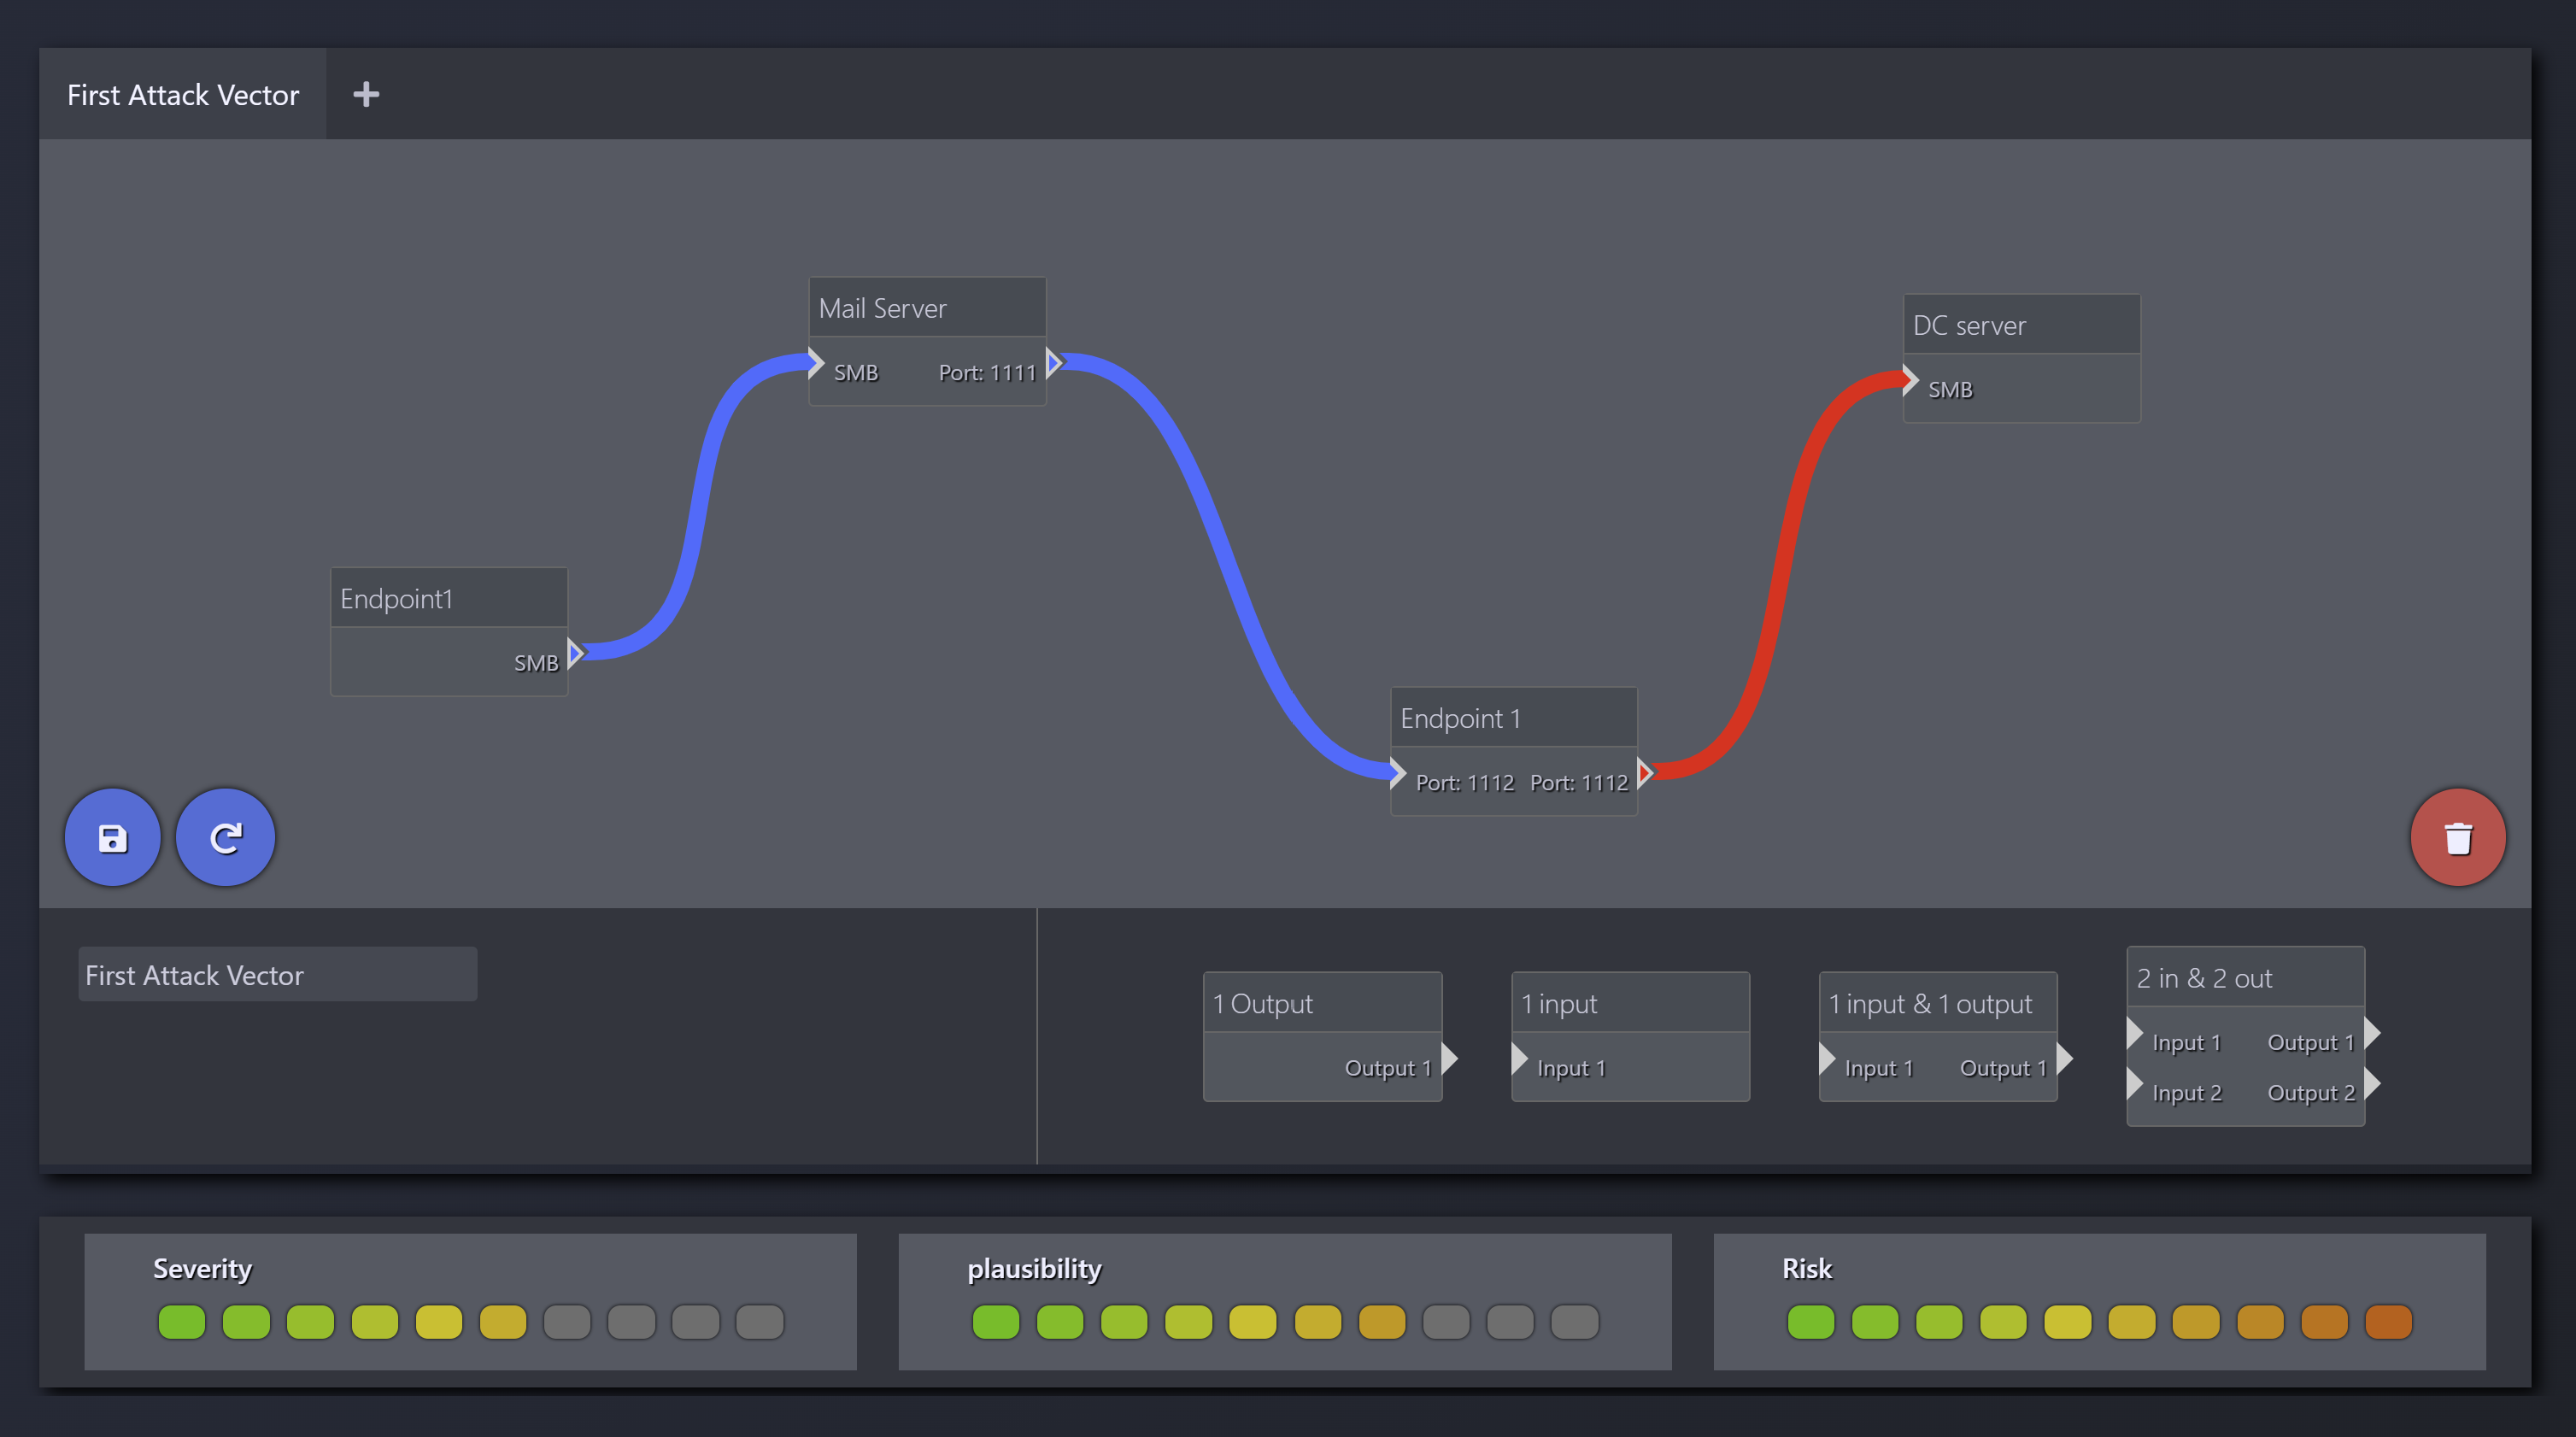Screen dimensions: 2576x1437
Task: Select the 1 Output node template
Action: coord(1321,1003)
